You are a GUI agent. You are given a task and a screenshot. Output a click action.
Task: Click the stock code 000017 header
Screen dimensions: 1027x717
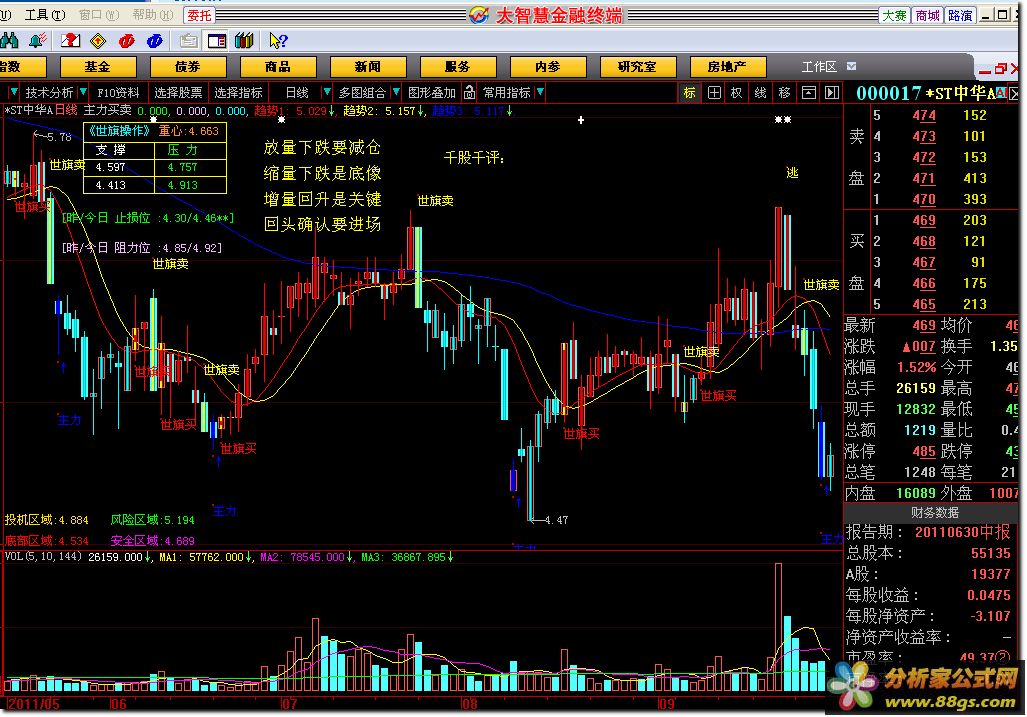pyautogui.click(x=889, y=93)
